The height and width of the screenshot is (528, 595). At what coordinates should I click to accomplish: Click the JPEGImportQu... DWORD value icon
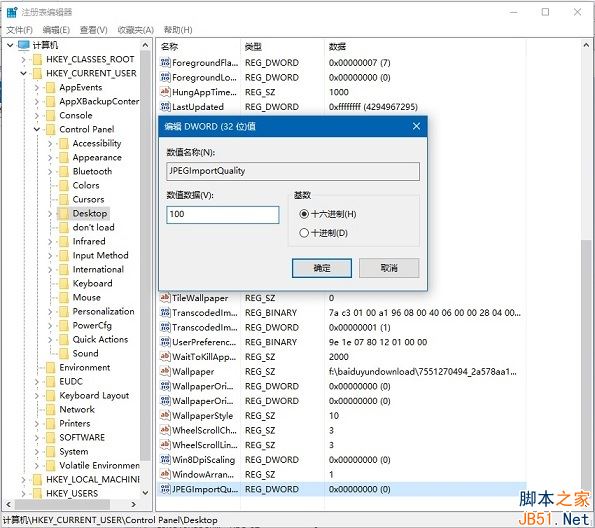coord(165,489)
